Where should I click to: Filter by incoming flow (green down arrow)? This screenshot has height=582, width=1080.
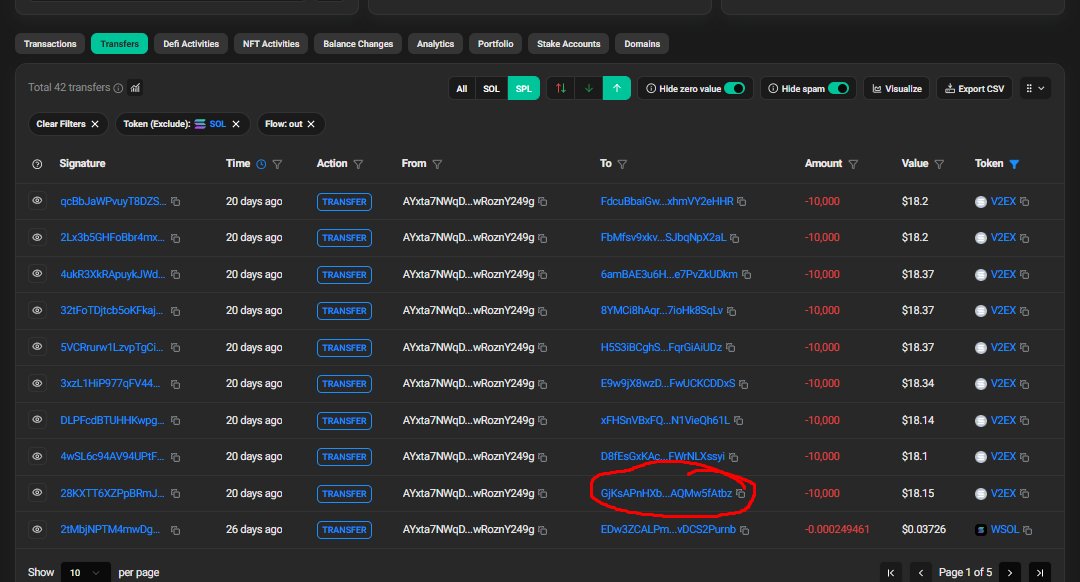click(x=589, y=88)
